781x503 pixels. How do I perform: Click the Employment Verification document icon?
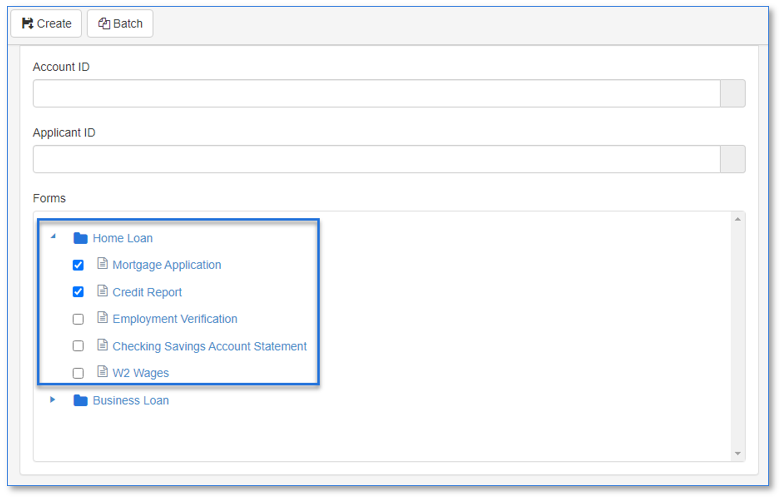(x=102, y=317)
